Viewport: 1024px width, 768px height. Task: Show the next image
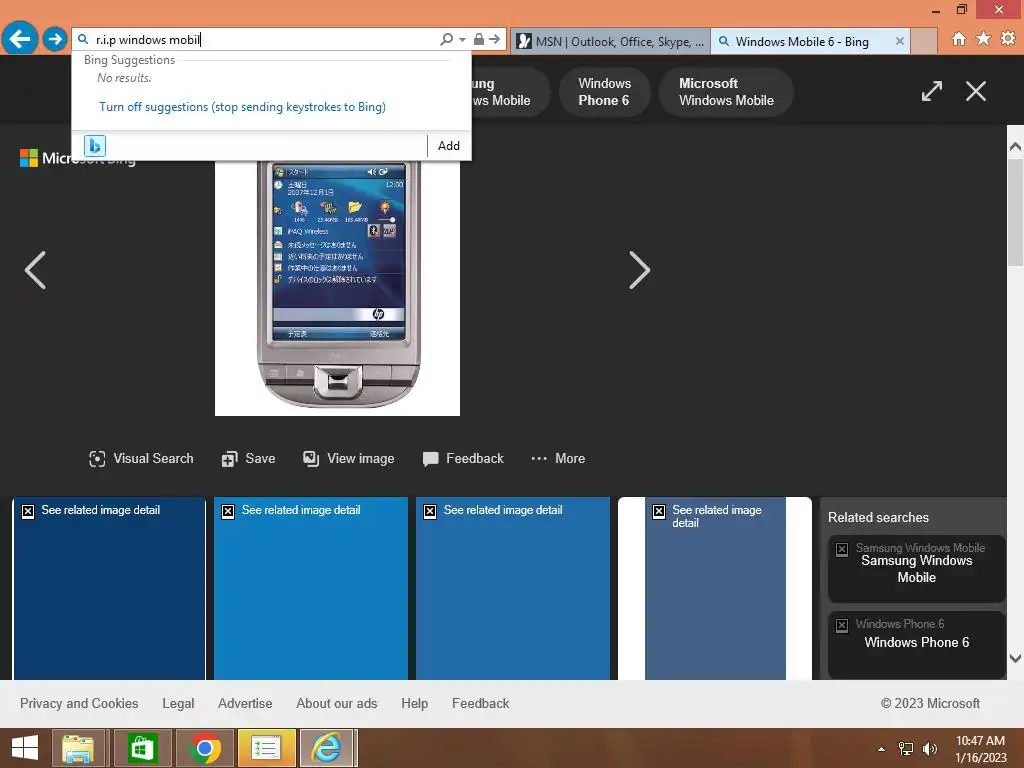point(639,270)
